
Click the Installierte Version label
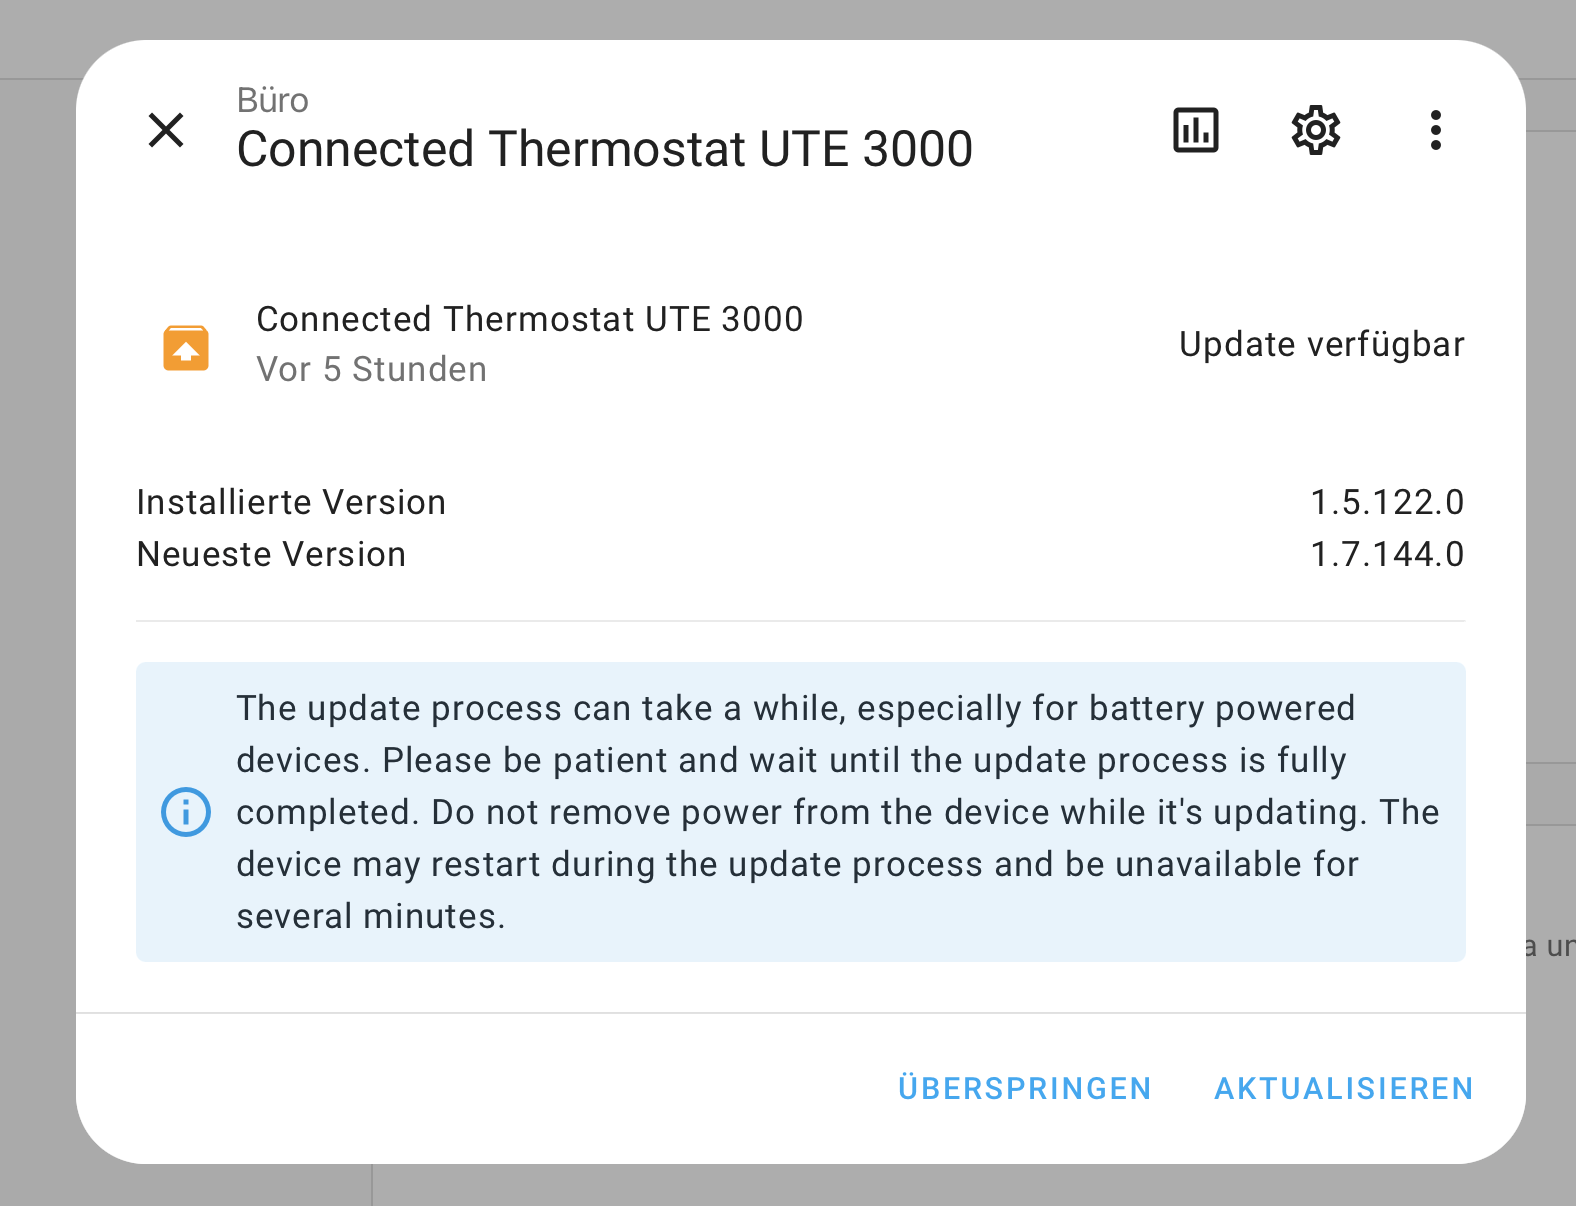tap(291, 502)
